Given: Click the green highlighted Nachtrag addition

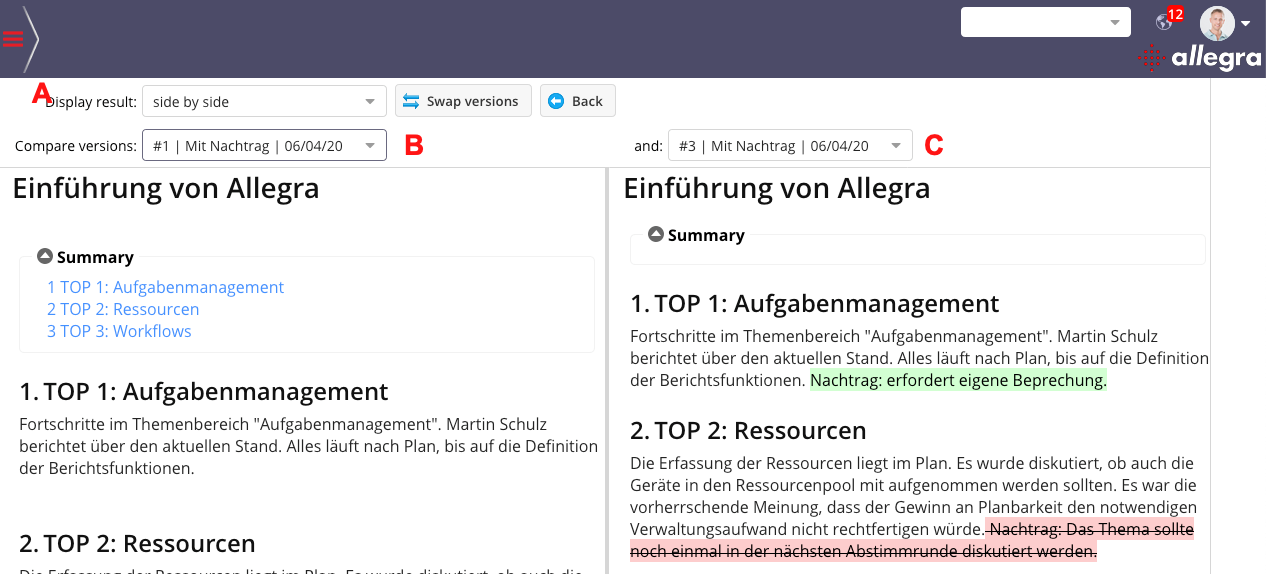Looking at the screenshot, I should click(x=958, y=380).
